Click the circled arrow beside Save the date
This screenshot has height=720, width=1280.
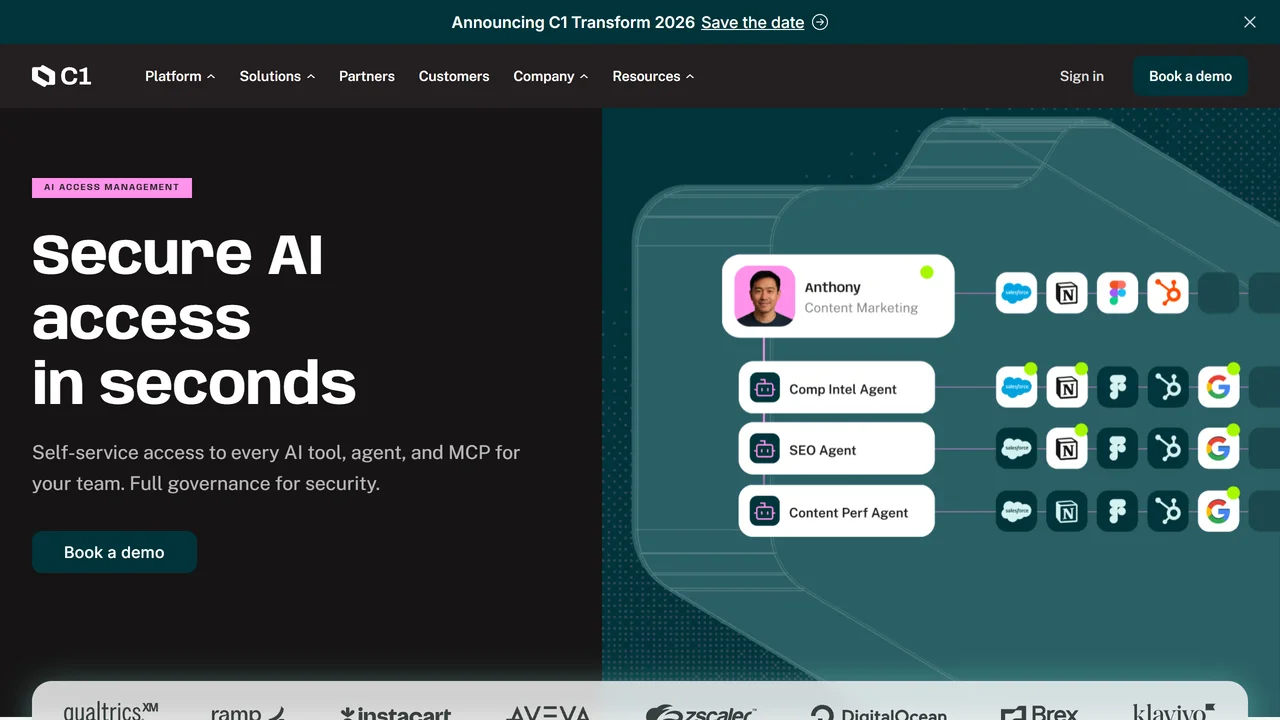coord(820,22)
